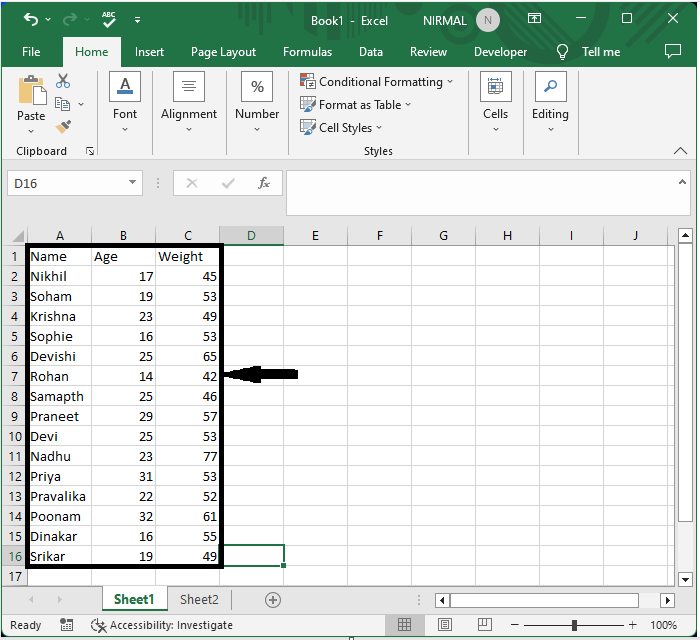Screen dimensions: 700x640
Task: Click the formula bar Cancel X icon
Action: (x=192, y=183)
